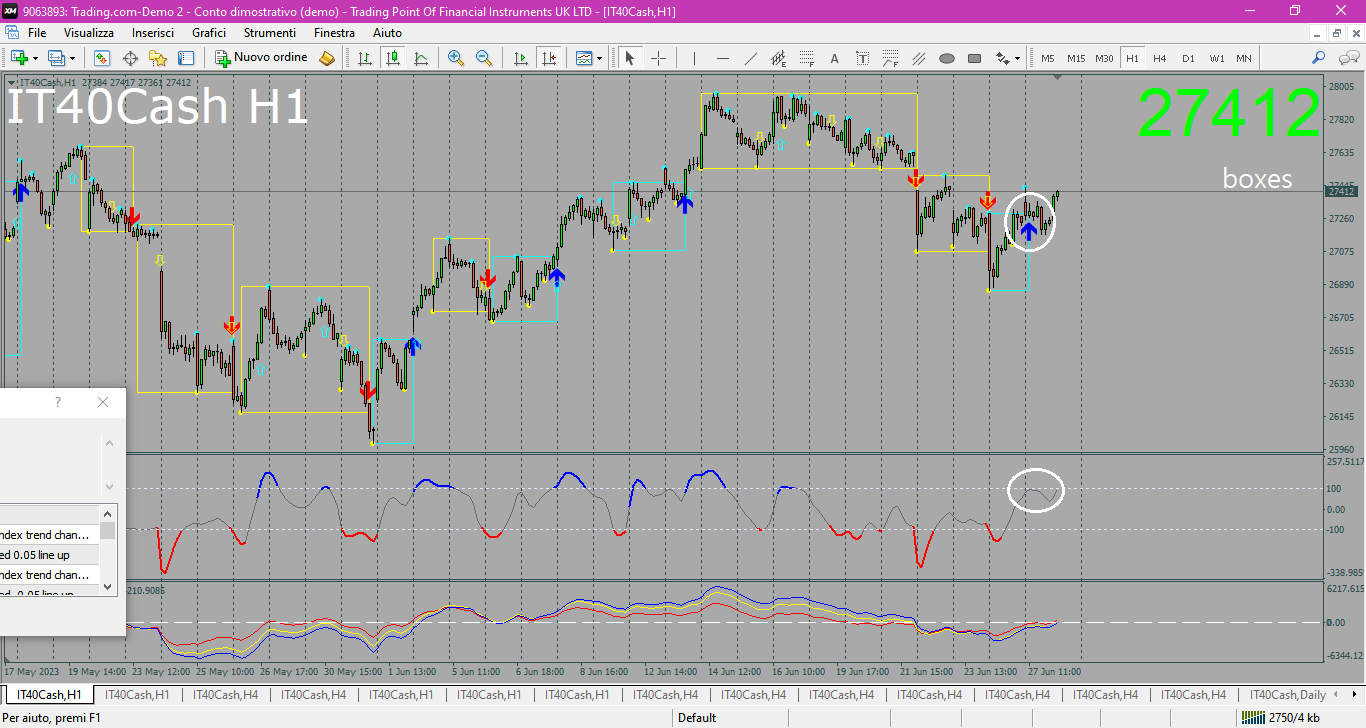Open the new chart dropdown arrow
This screenshot has width=1366, height=728.
pos(35,58)
